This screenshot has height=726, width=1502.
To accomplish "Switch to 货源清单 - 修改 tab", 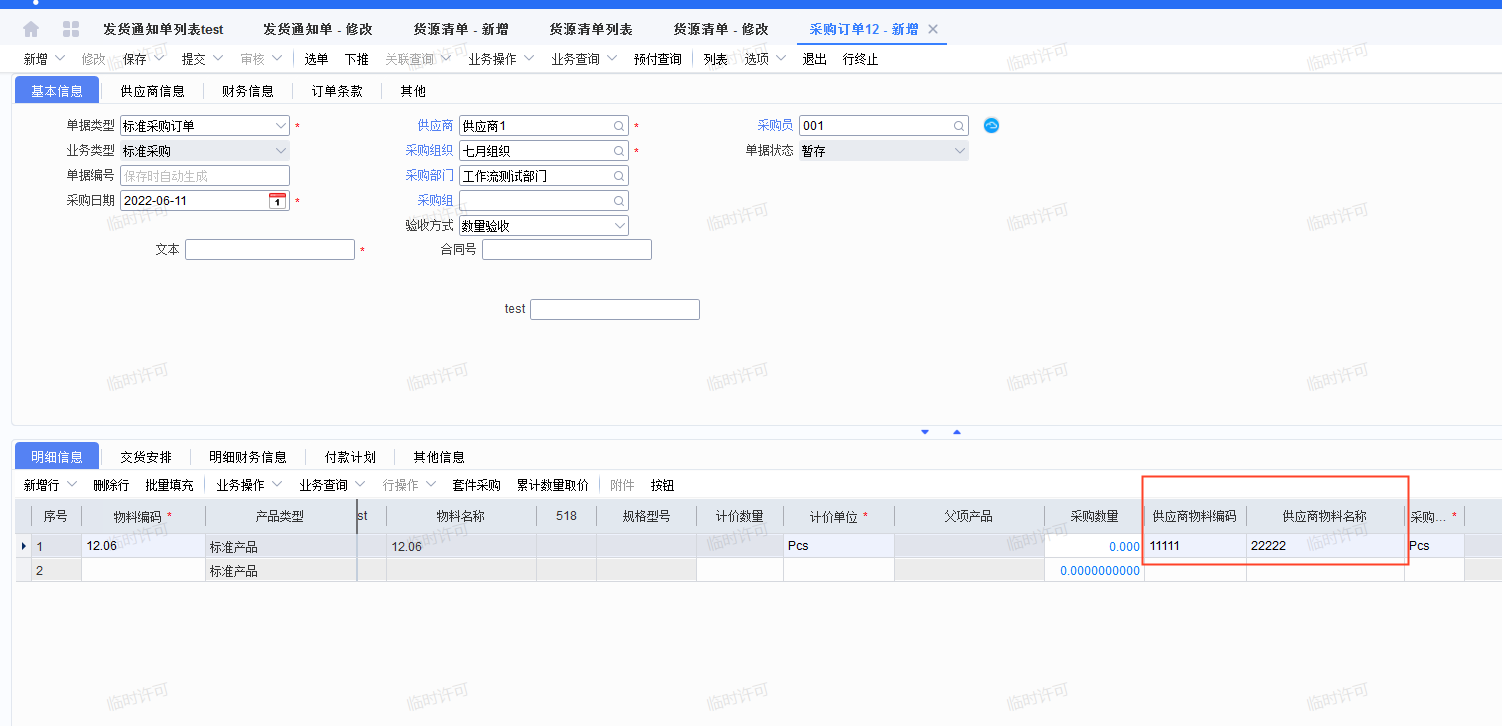I will pyautogui.click(x=721, y=29).
